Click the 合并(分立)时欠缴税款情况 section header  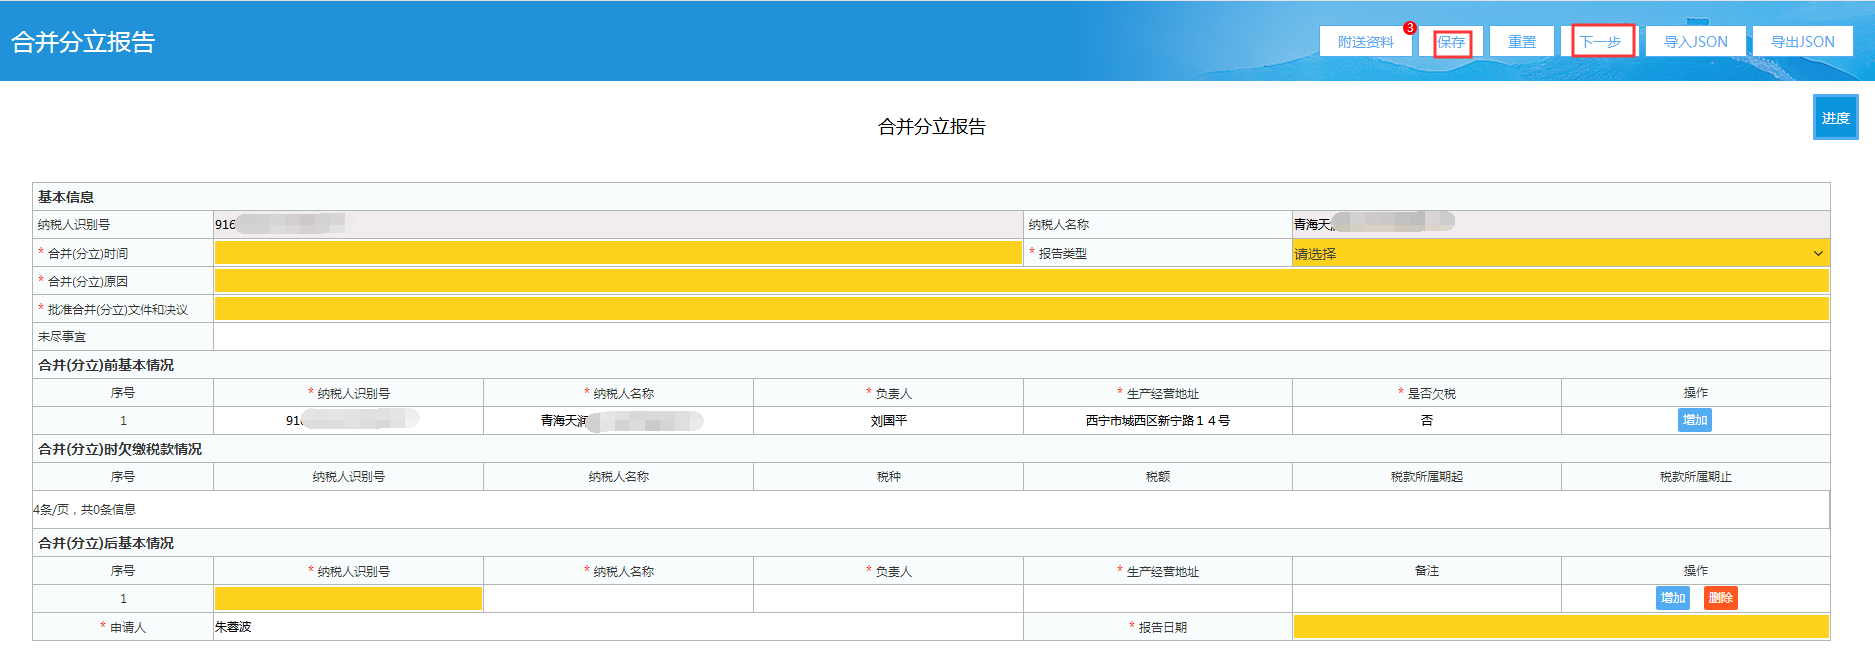[x=120, y=449]
